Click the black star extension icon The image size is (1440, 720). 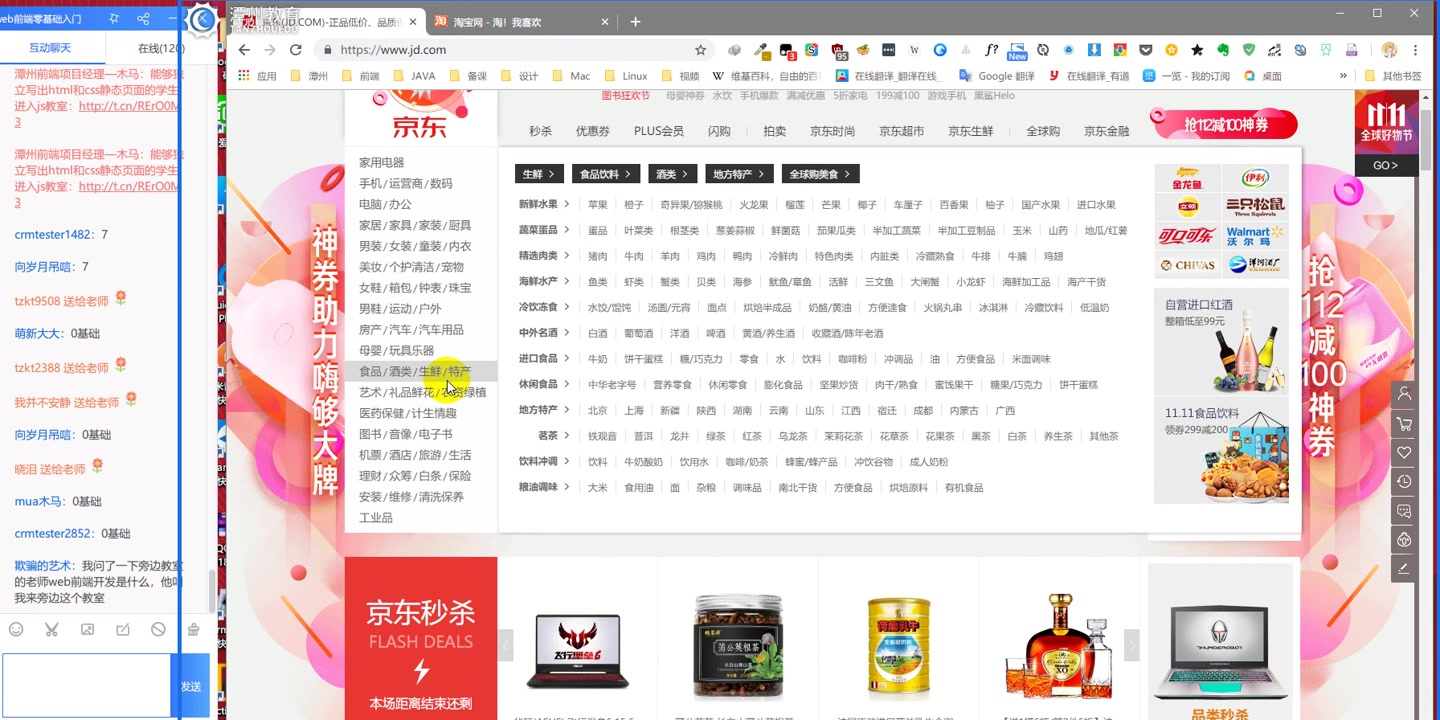[x=1197, y=50]
